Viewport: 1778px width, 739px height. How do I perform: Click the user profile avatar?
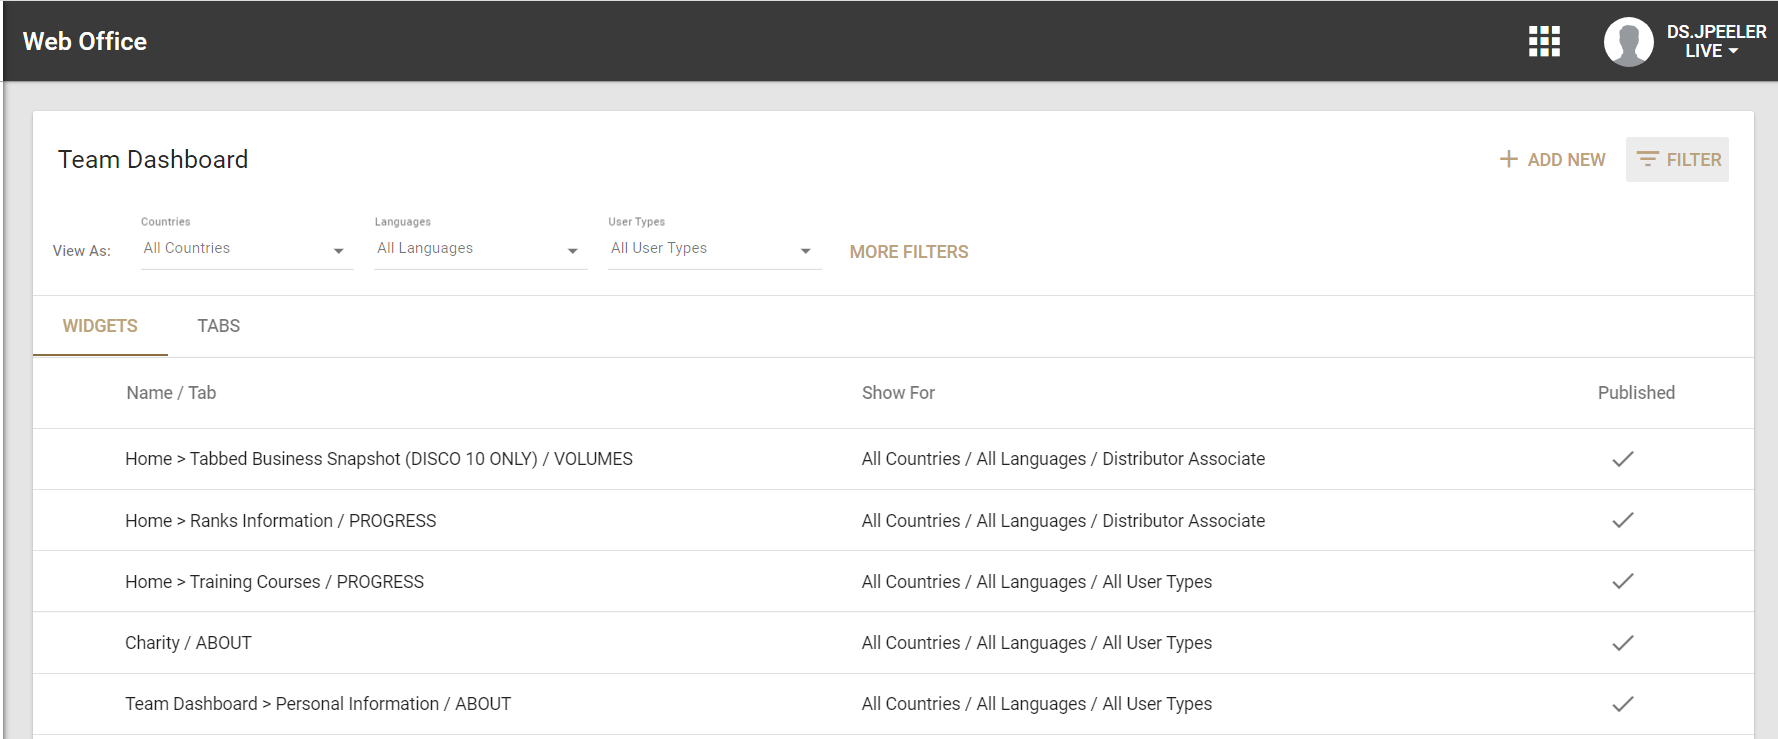coord(1628,42)
